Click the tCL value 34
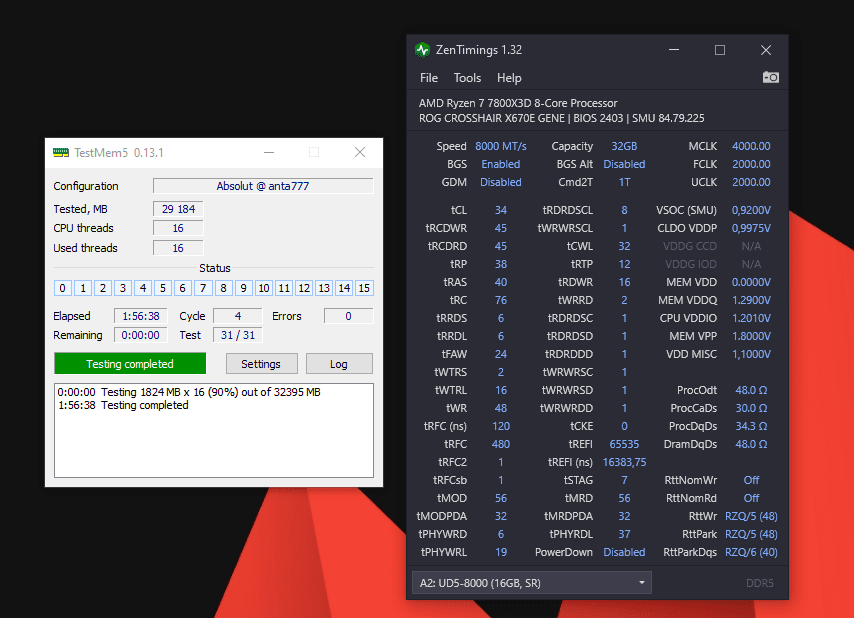Screen dimensions: 854x618 pos(501,210)
